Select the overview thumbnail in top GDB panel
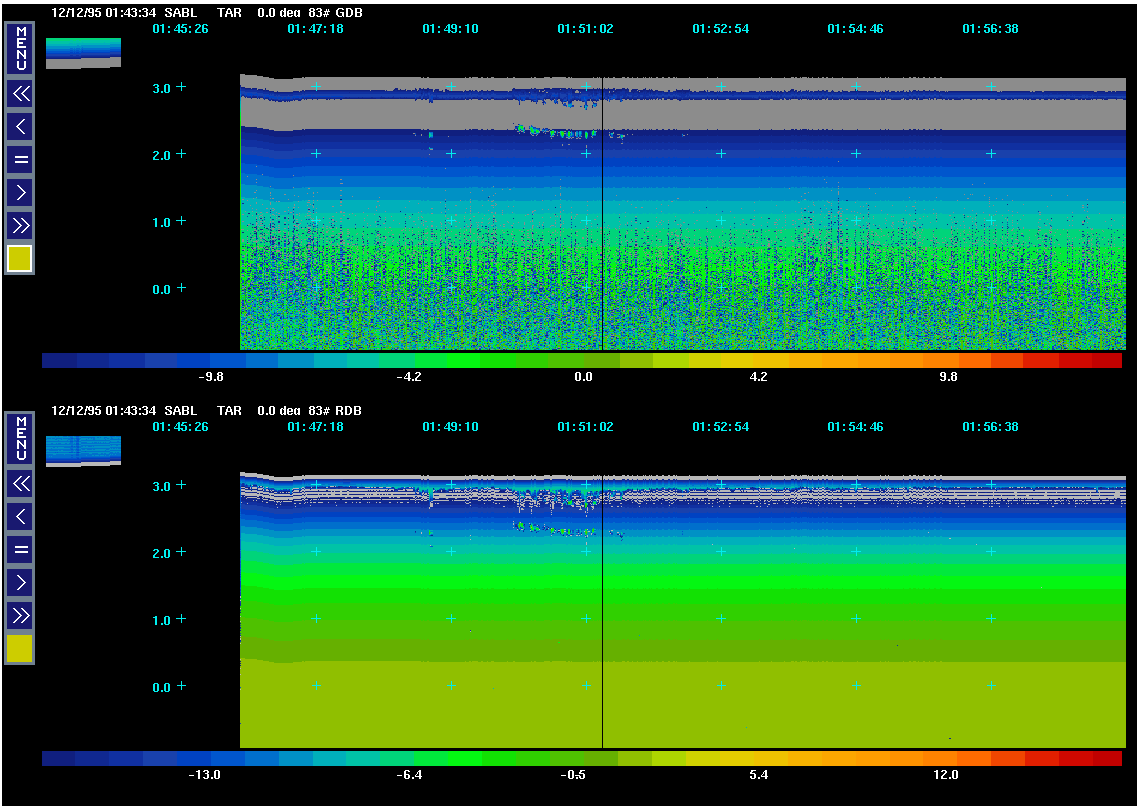1141x810 pixels. (x=83, y=53)
